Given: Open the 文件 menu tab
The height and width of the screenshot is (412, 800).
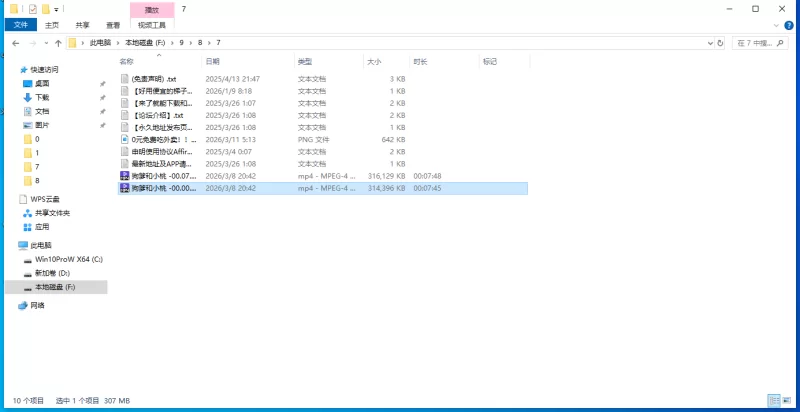Looking at the screenshot, I should [x=20, y=24].
